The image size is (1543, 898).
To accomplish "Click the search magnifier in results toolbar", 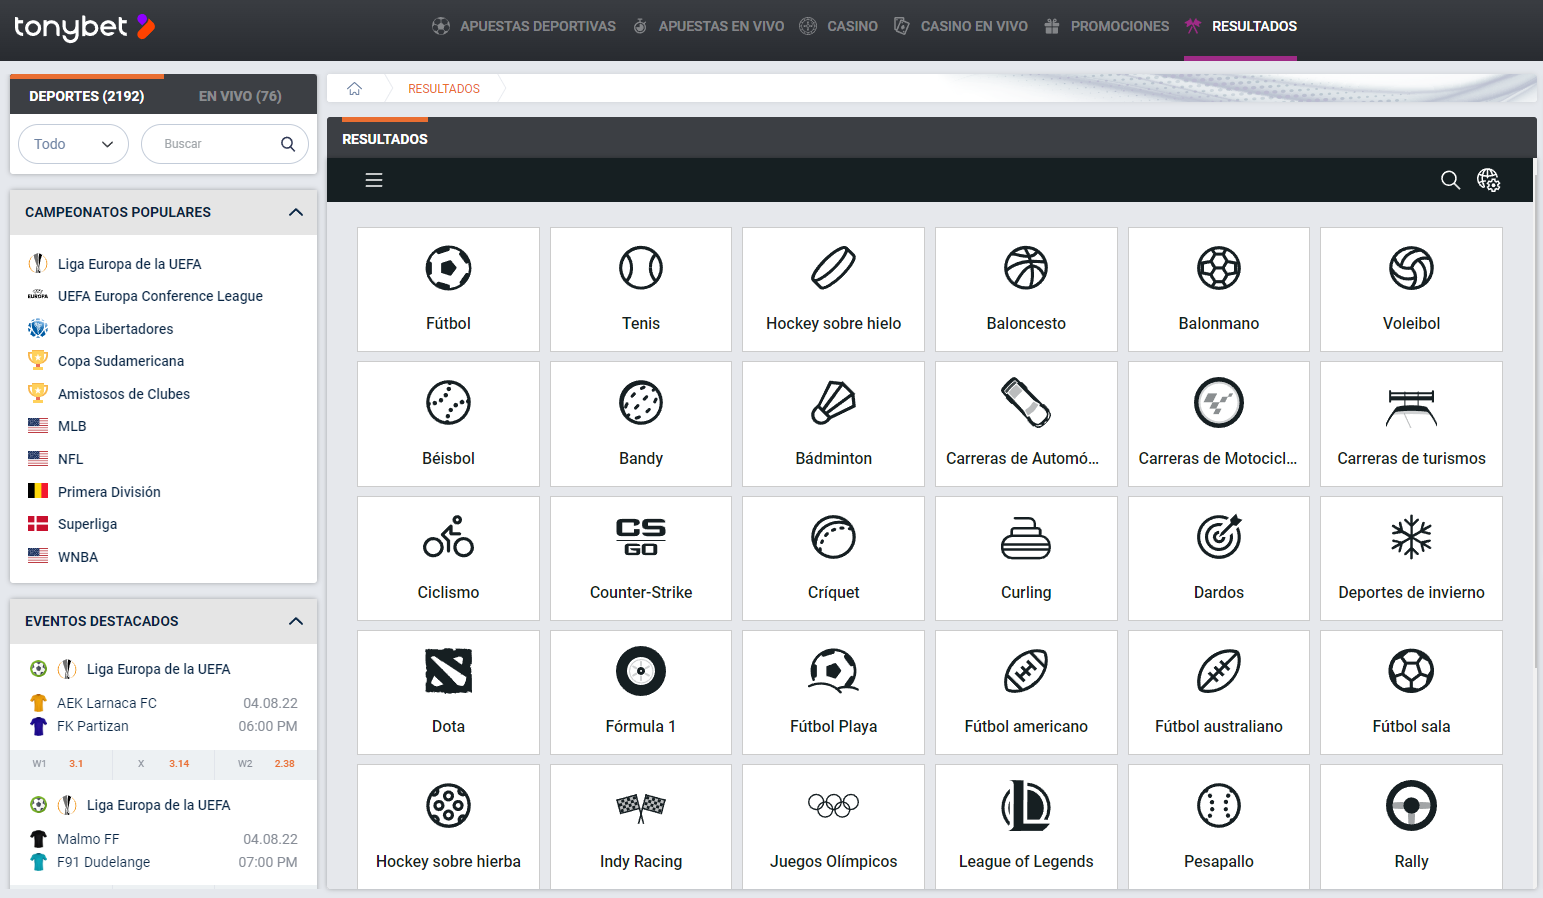I will [x=1450, y=180].
